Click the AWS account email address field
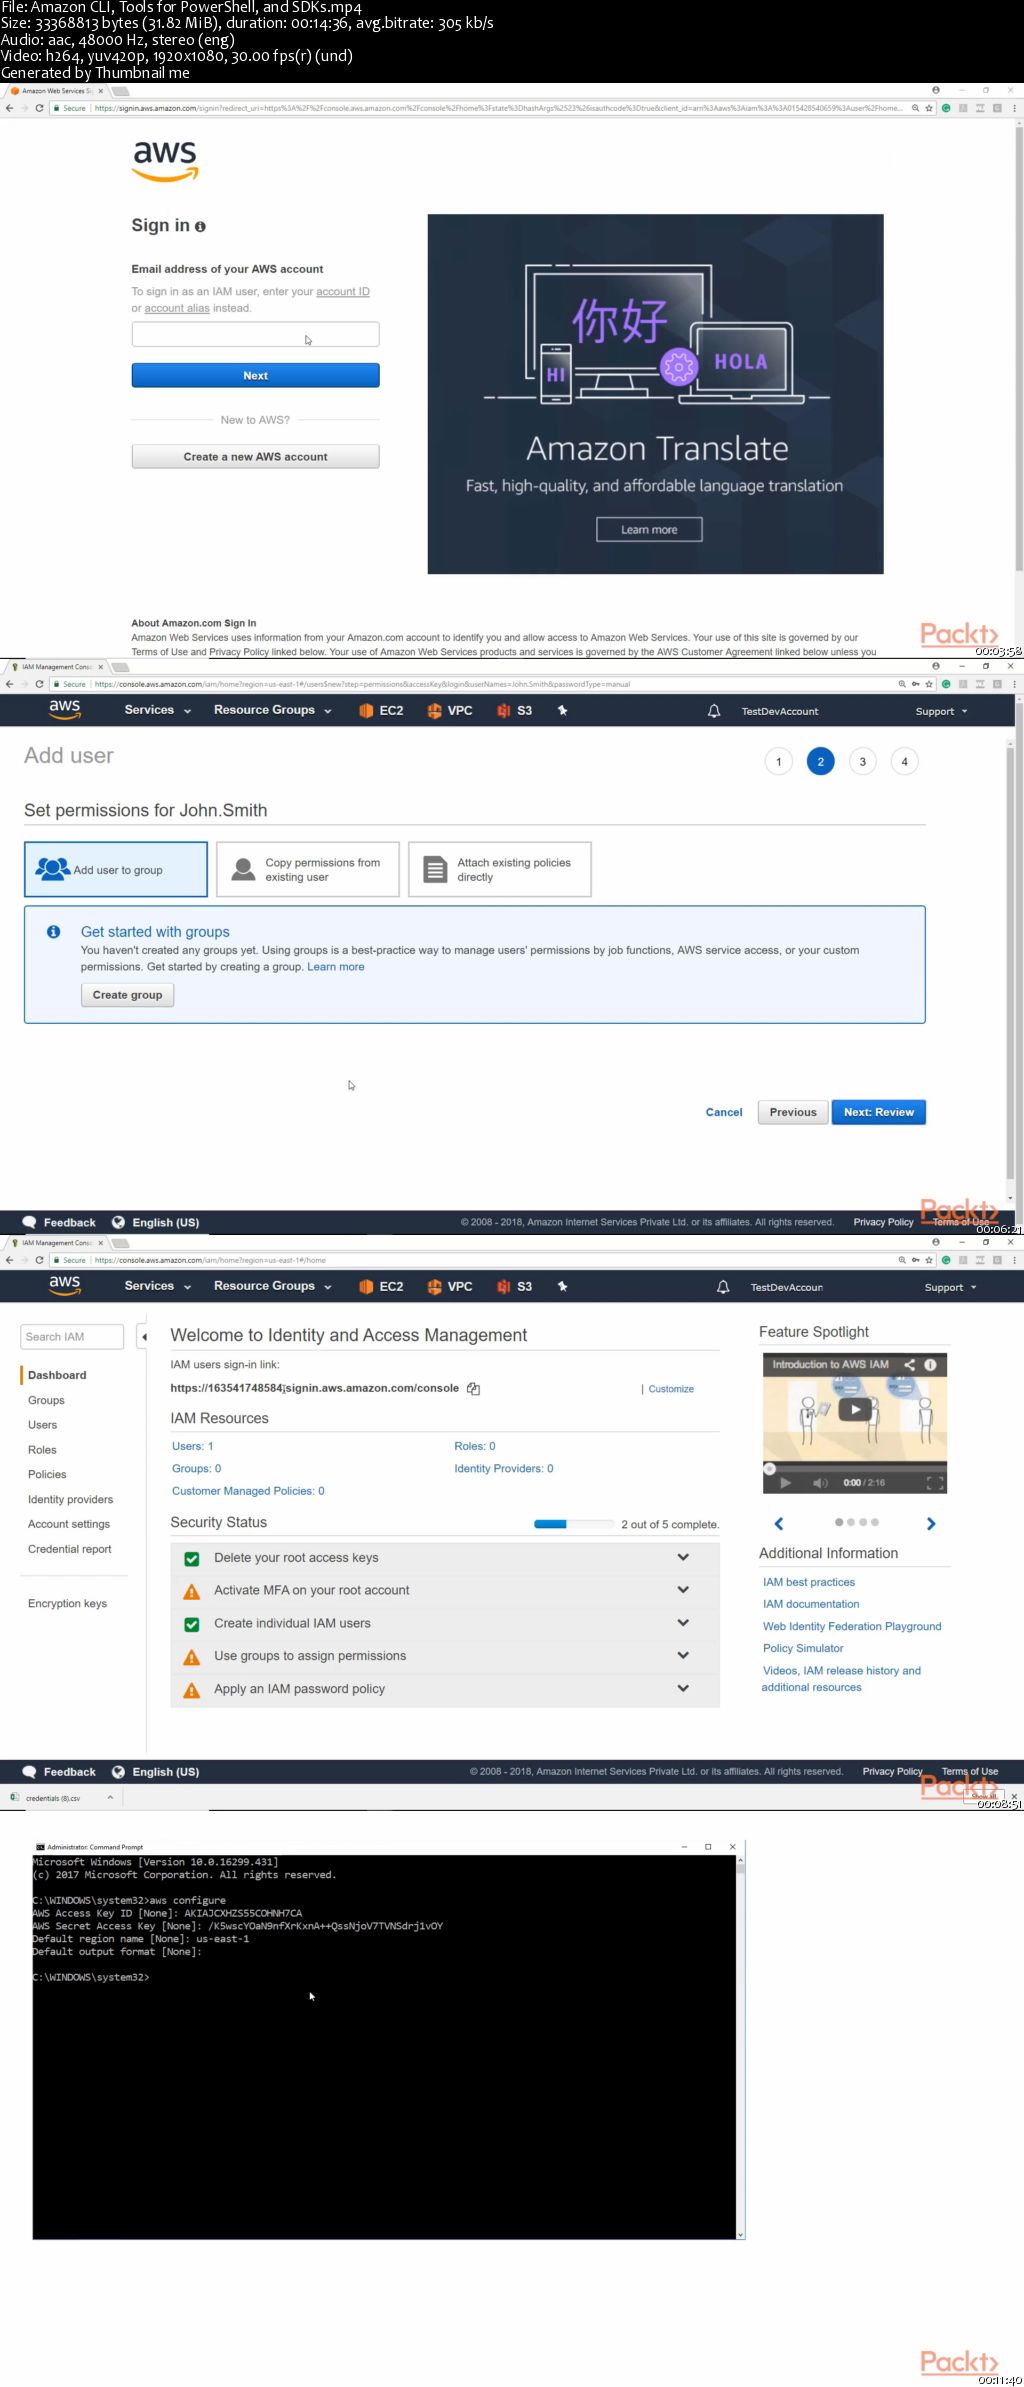 (255, 334)
